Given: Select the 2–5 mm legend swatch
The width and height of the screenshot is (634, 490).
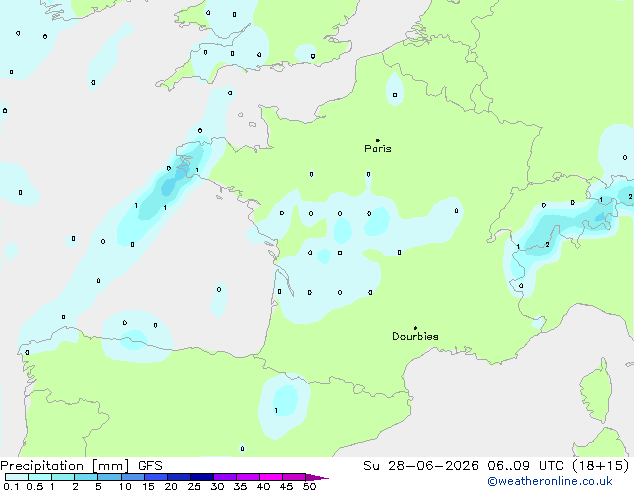Looking at the screenshot, I should pyautogui.click(x=86, y=477).
